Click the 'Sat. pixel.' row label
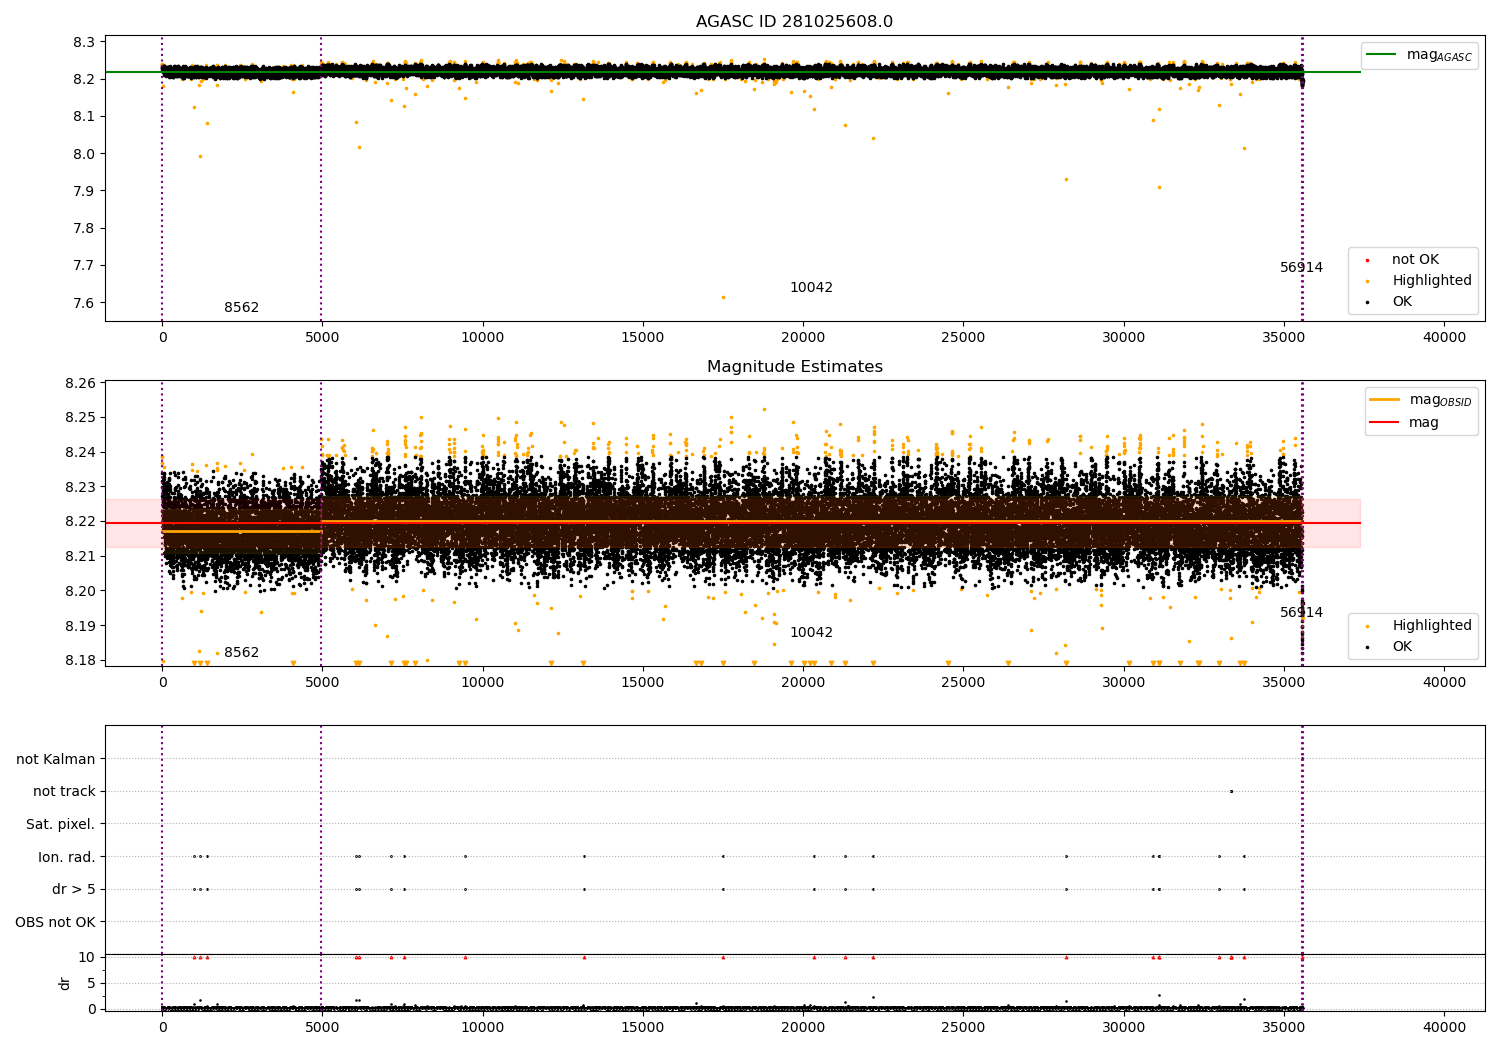Screen dimensions: 1500x1050 pyautogui.click(x=61, y=825)
